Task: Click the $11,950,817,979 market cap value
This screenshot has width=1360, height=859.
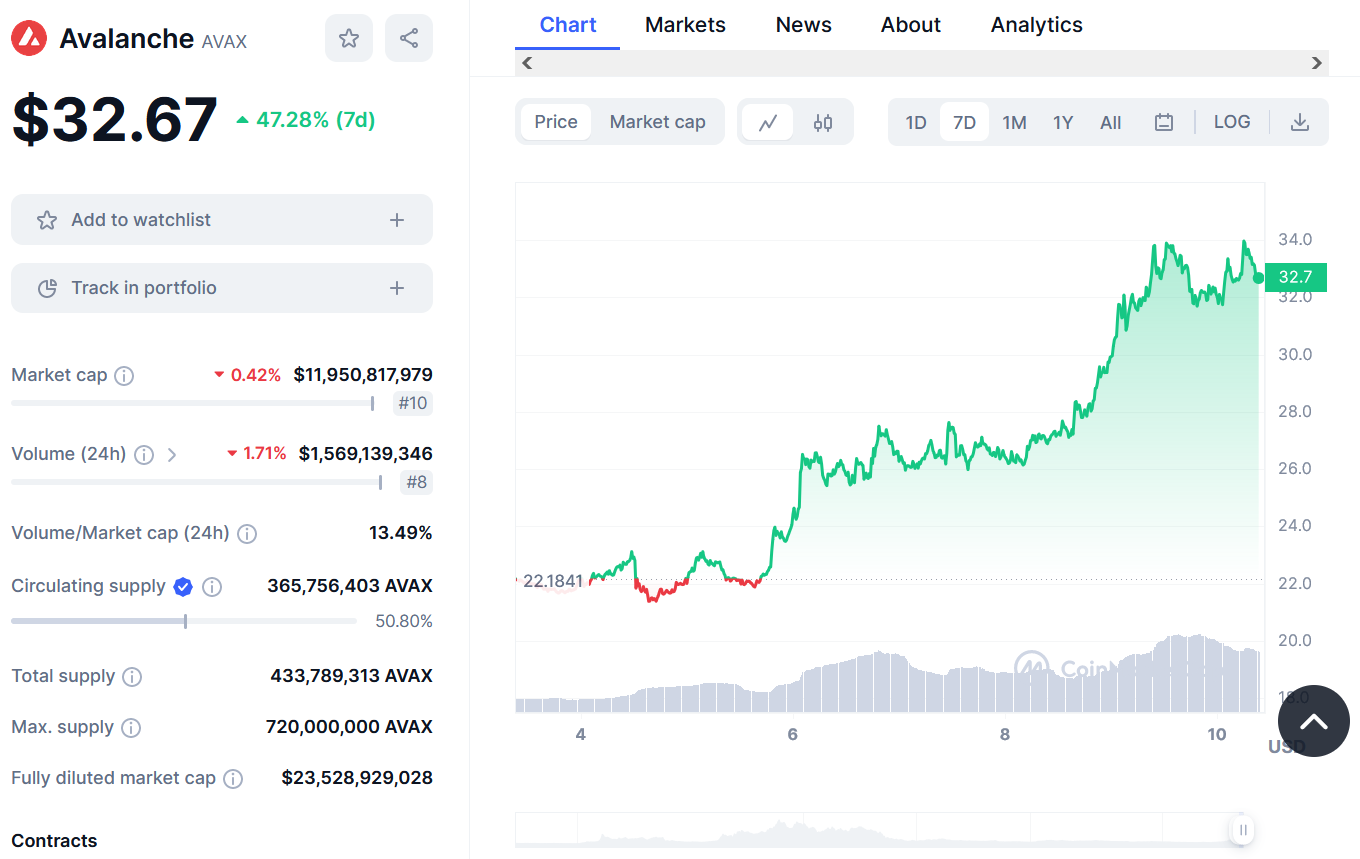Action: (x=363, y=375)
